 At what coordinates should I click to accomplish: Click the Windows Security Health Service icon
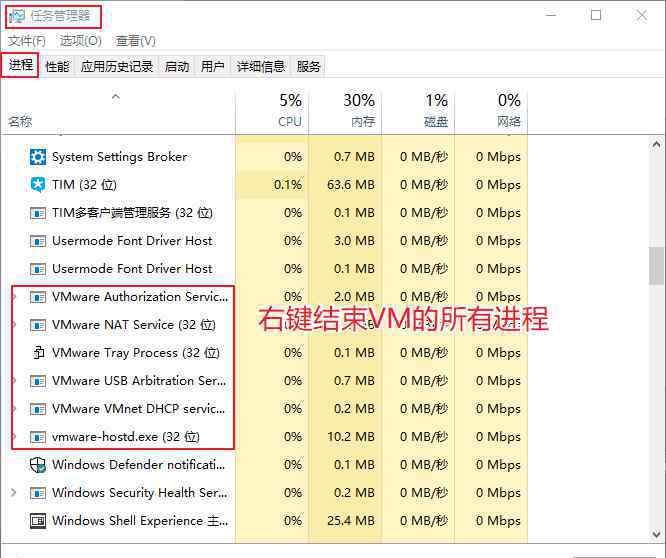coord(38,493)
